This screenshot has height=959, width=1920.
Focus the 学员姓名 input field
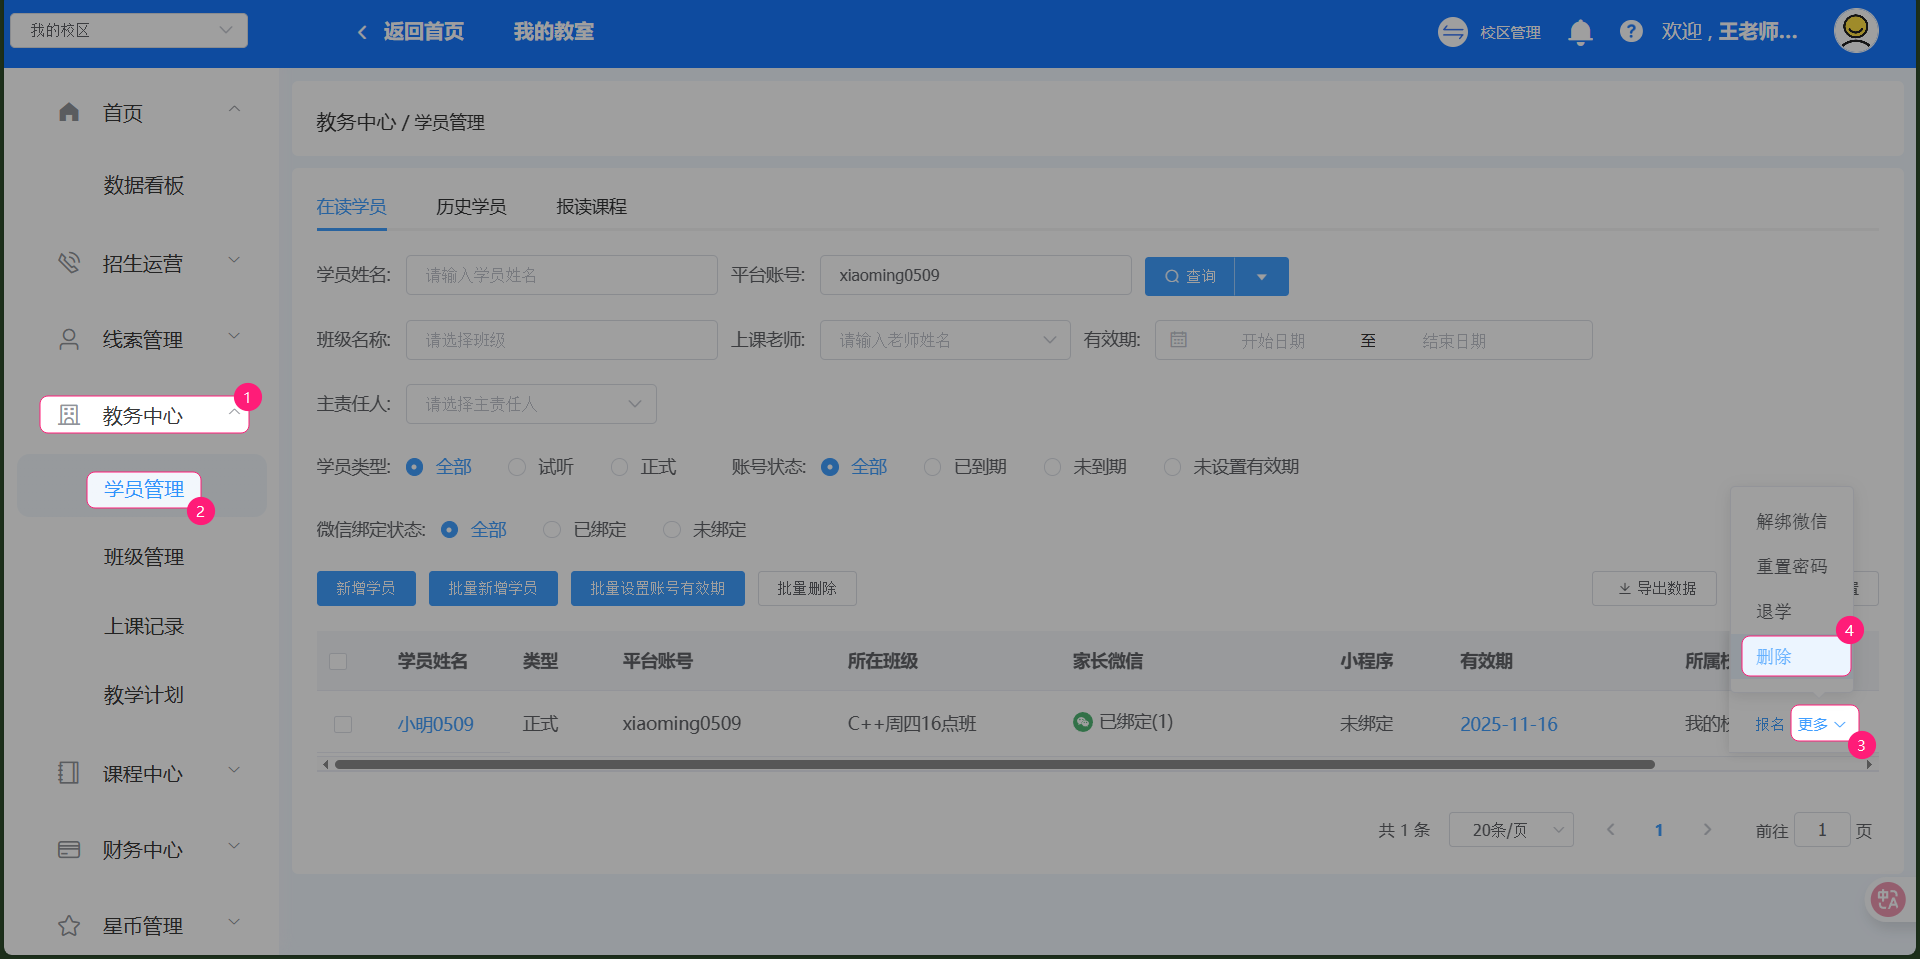pyautogui.click(x=561, y=275)
